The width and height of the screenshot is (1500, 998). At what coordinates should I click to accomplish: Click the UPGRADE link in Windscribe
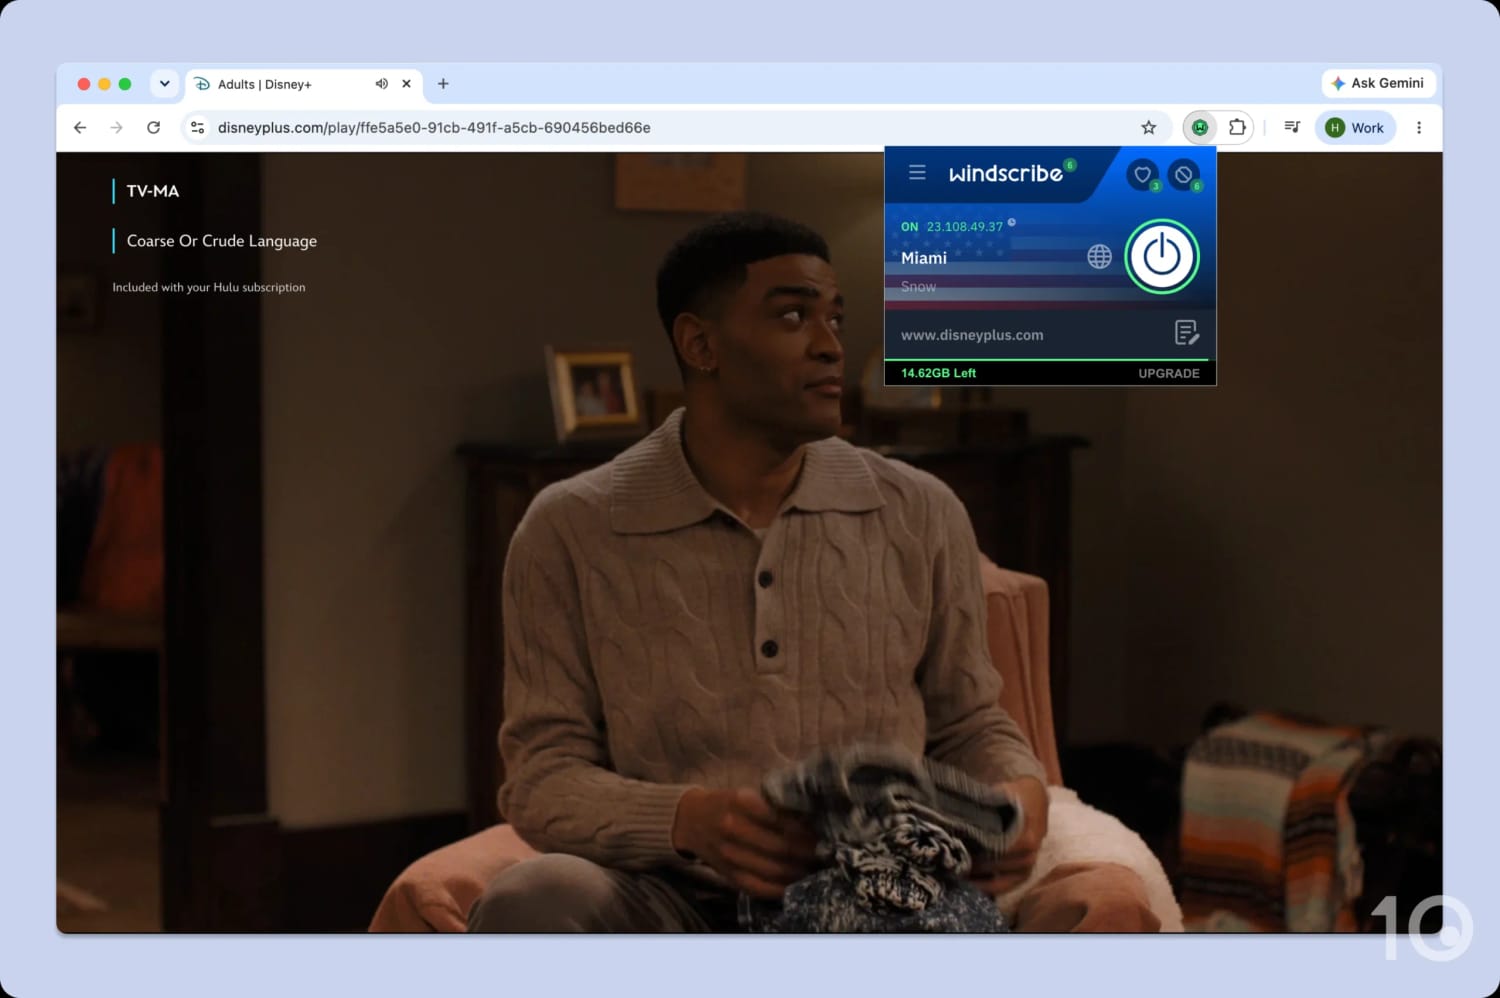tap(1169, 373)
